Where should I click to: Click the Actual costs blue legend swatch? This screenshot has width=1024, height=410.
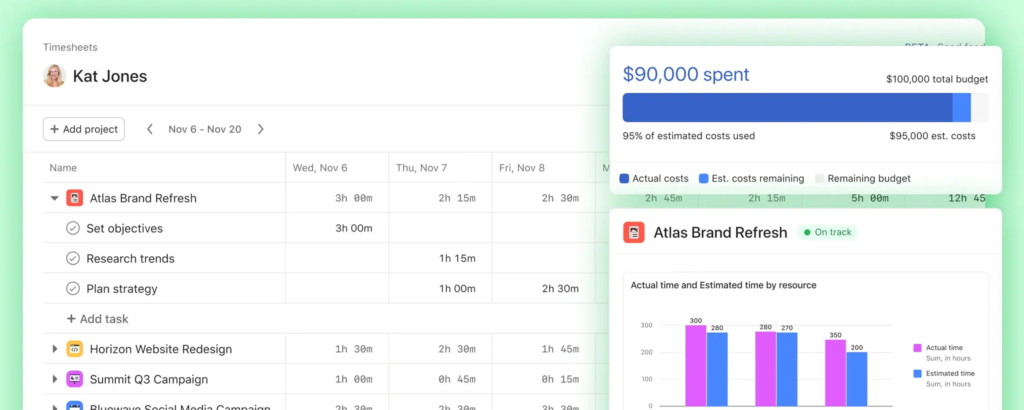(x=624, y=179)
